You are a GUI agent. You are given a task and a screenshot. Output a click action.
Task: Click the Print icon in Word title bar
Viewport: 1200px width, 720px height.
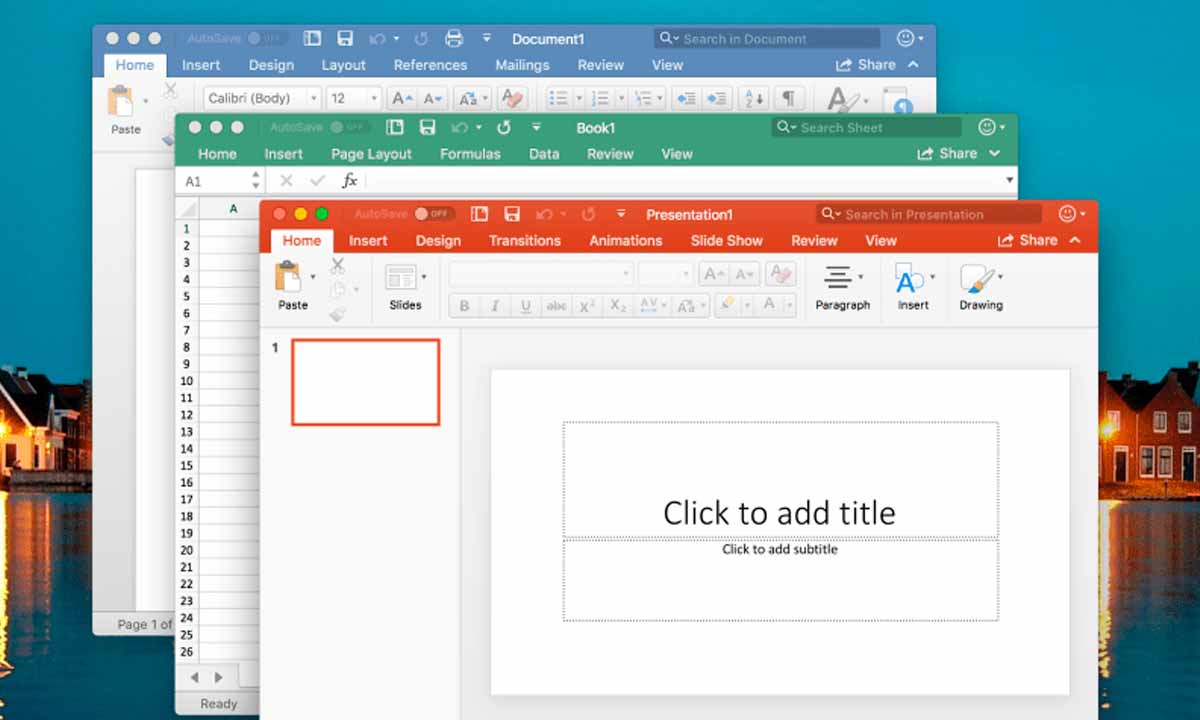[453, 39]
